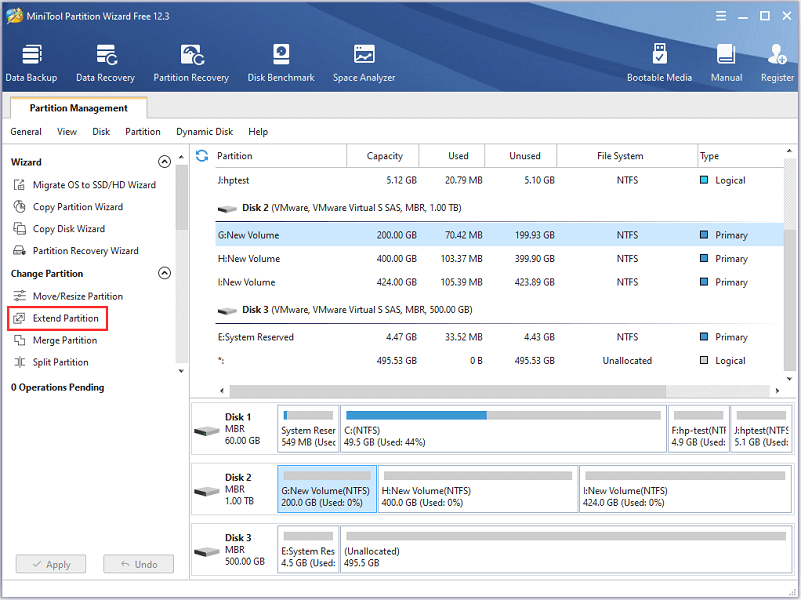Sort by the File System column header
801x600 pixels.
pyautogui.click(x=627, y=156)
